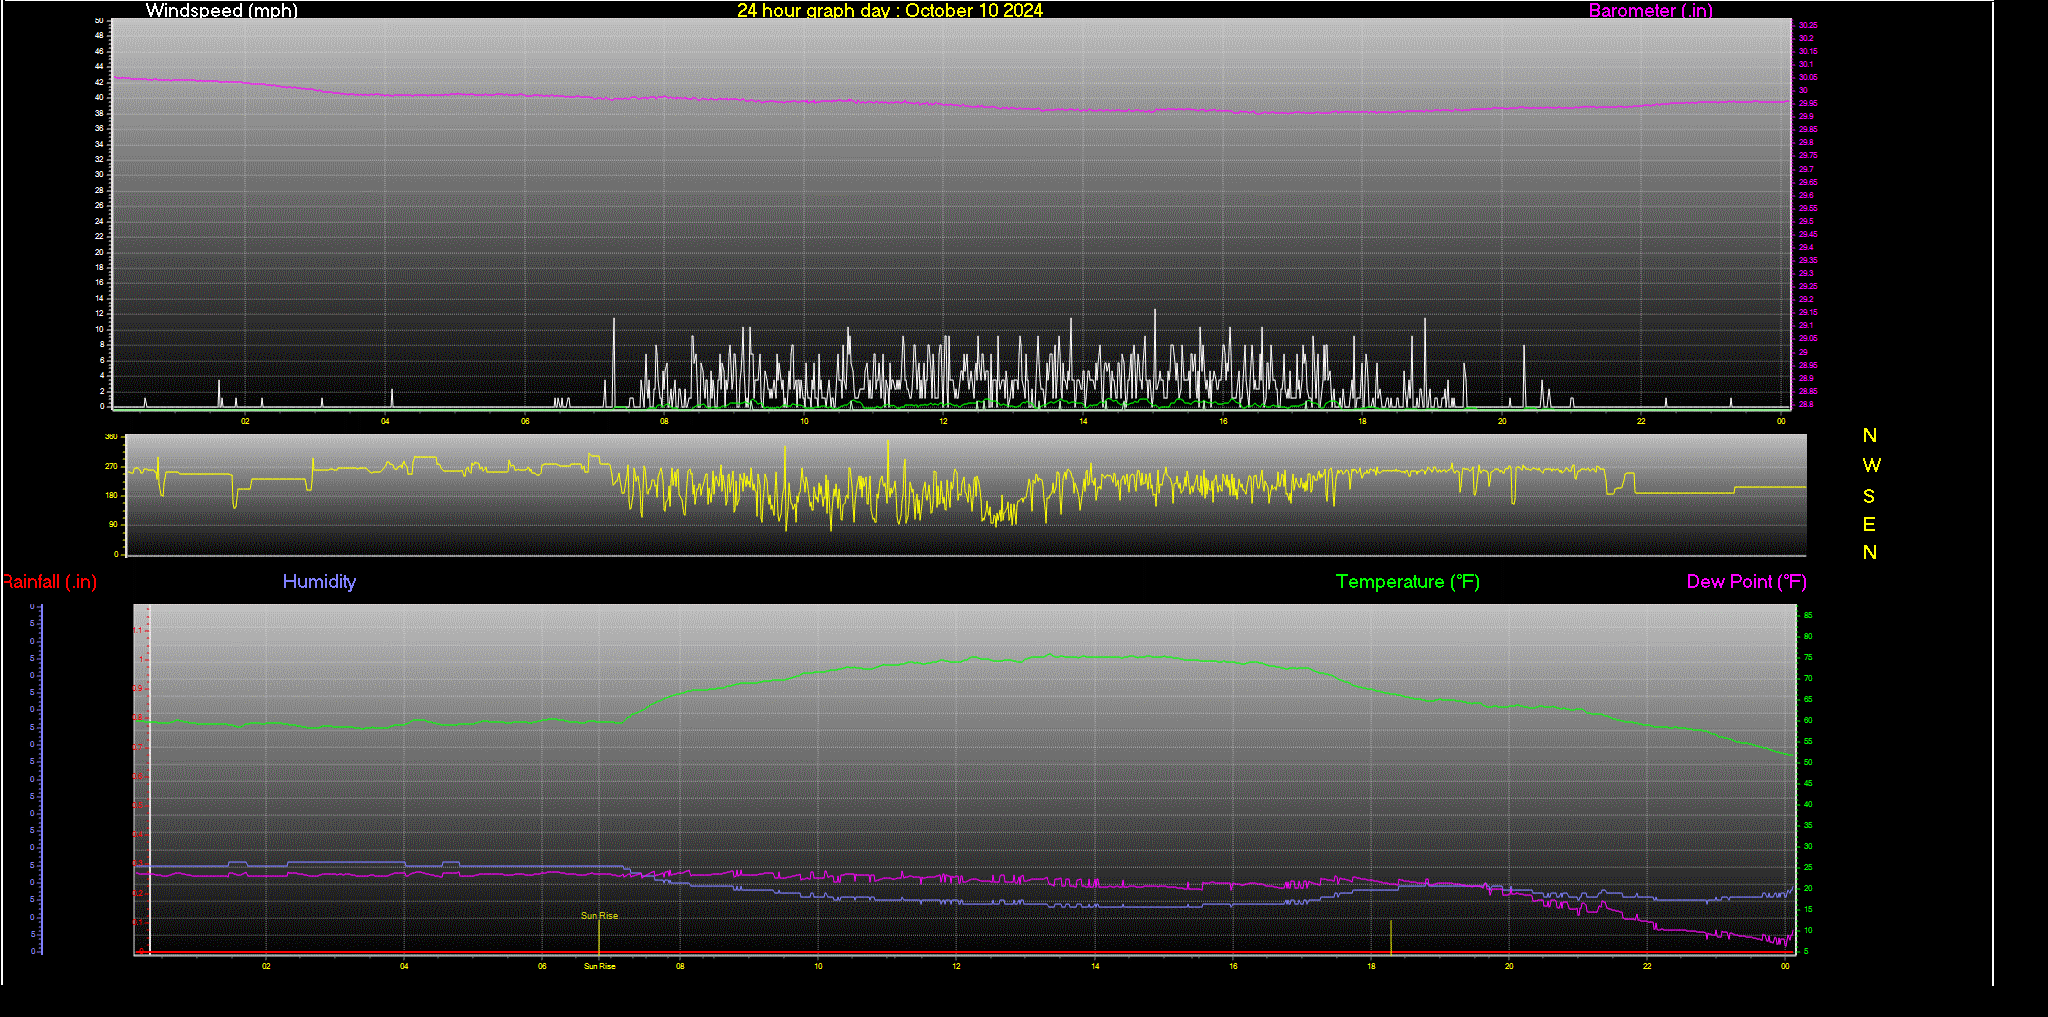The width and height of the screenshot is (2048, 1017).
Task: Click the E compass direction label
Action: (1869, 524)
